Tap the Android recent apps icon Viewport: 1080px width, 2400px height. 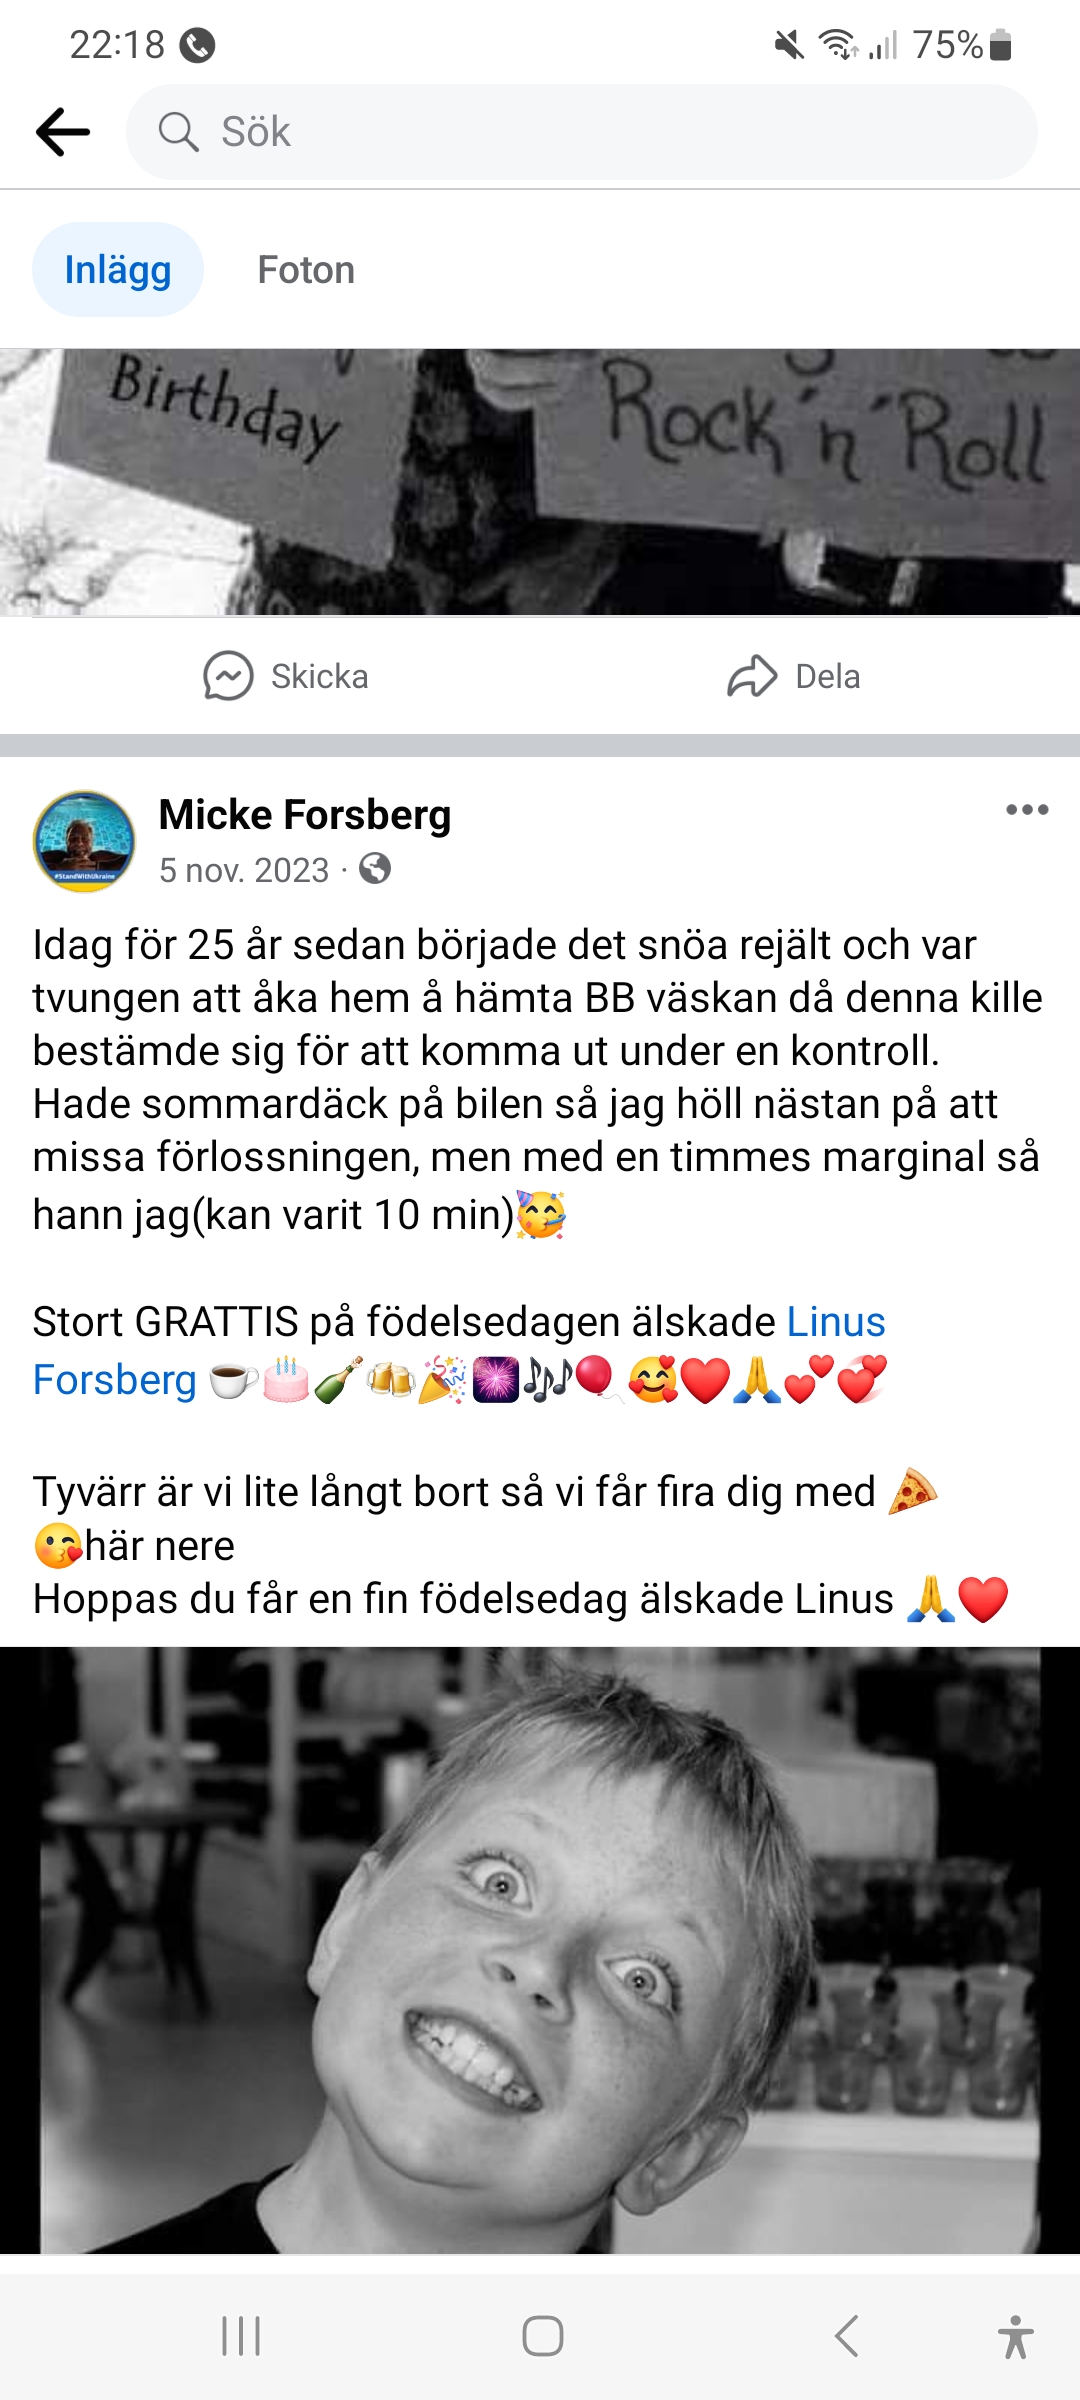(241, 2336)
